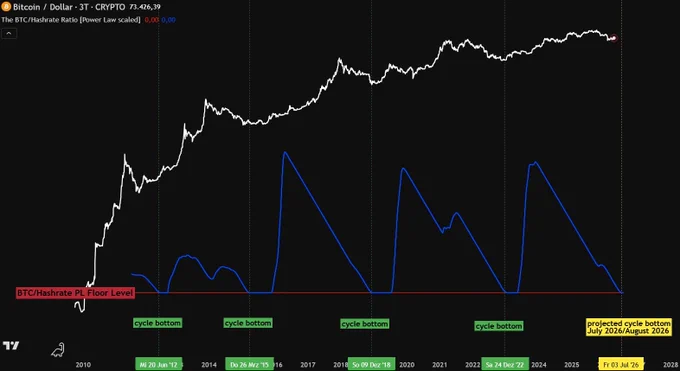680x371 pixels.
Task: Click the 2017 label on the time axis
Action: coord(308,365)
